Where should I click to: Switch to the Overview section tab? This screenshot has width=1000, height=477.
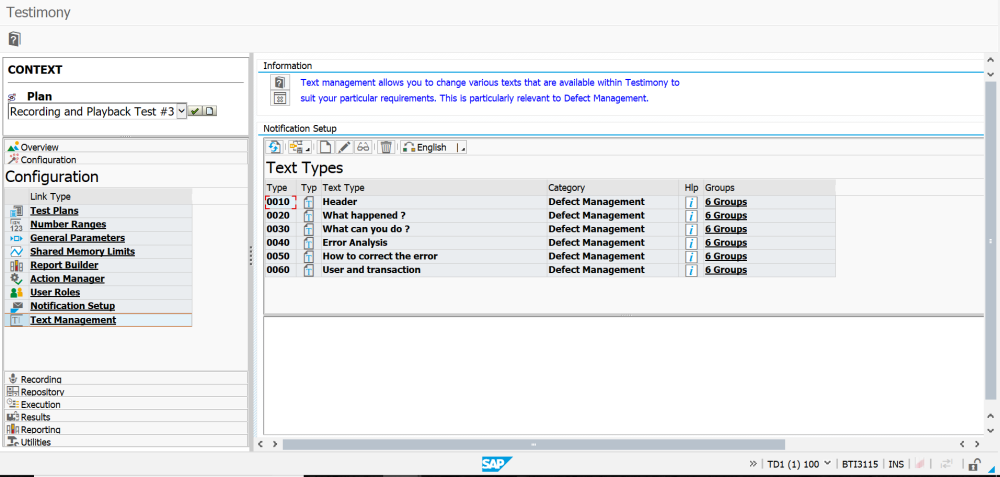tap(126, 147)
